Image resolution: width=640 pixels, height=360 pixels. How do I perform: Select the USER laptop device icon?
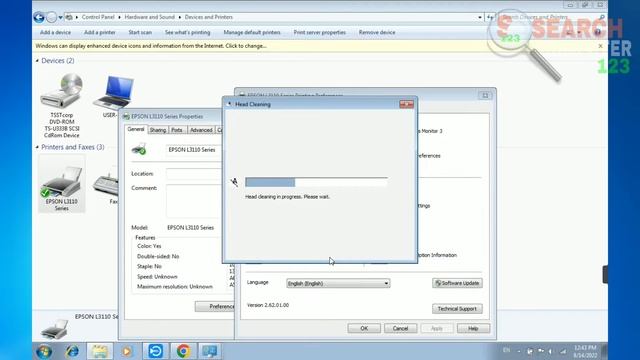(113, 92)
